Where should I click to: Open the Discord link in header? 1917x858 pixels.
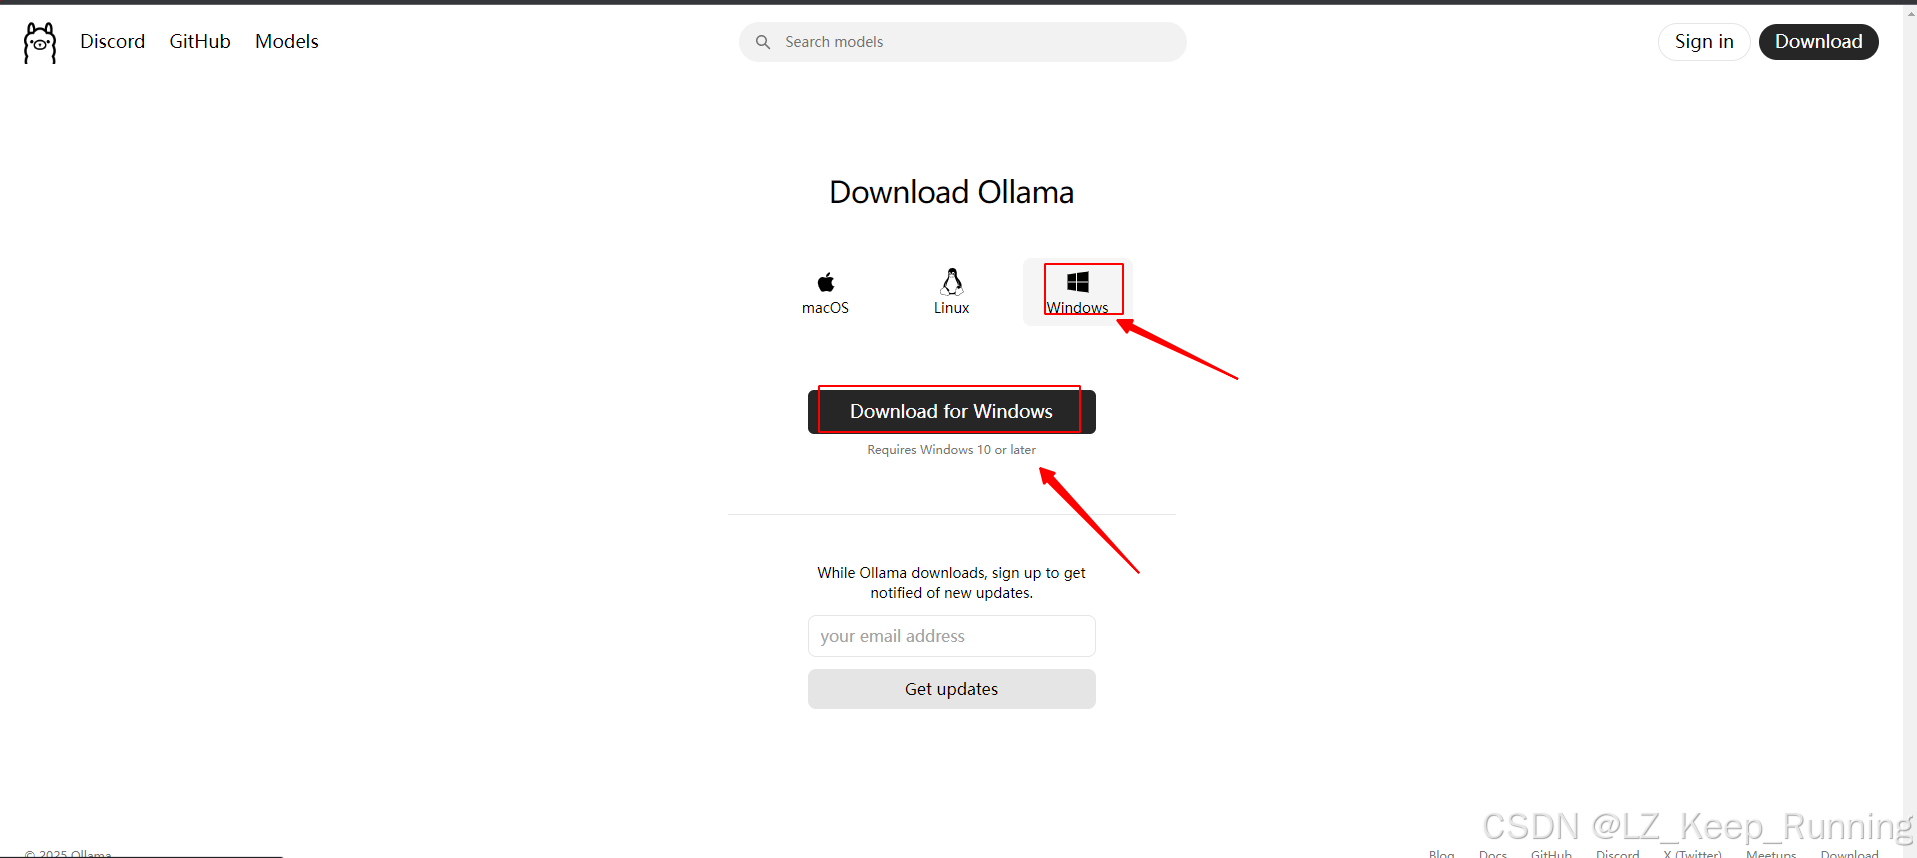click(x=113, y=41)
